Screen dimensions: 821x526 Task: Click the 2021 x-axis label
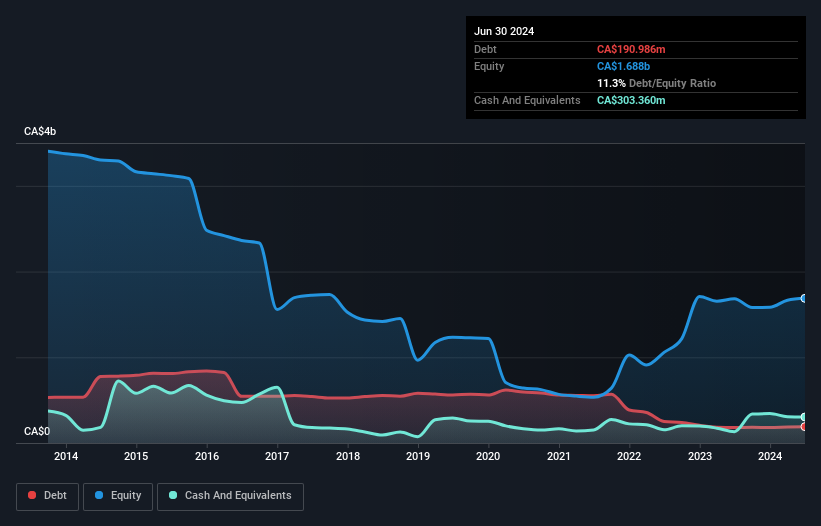559,456
